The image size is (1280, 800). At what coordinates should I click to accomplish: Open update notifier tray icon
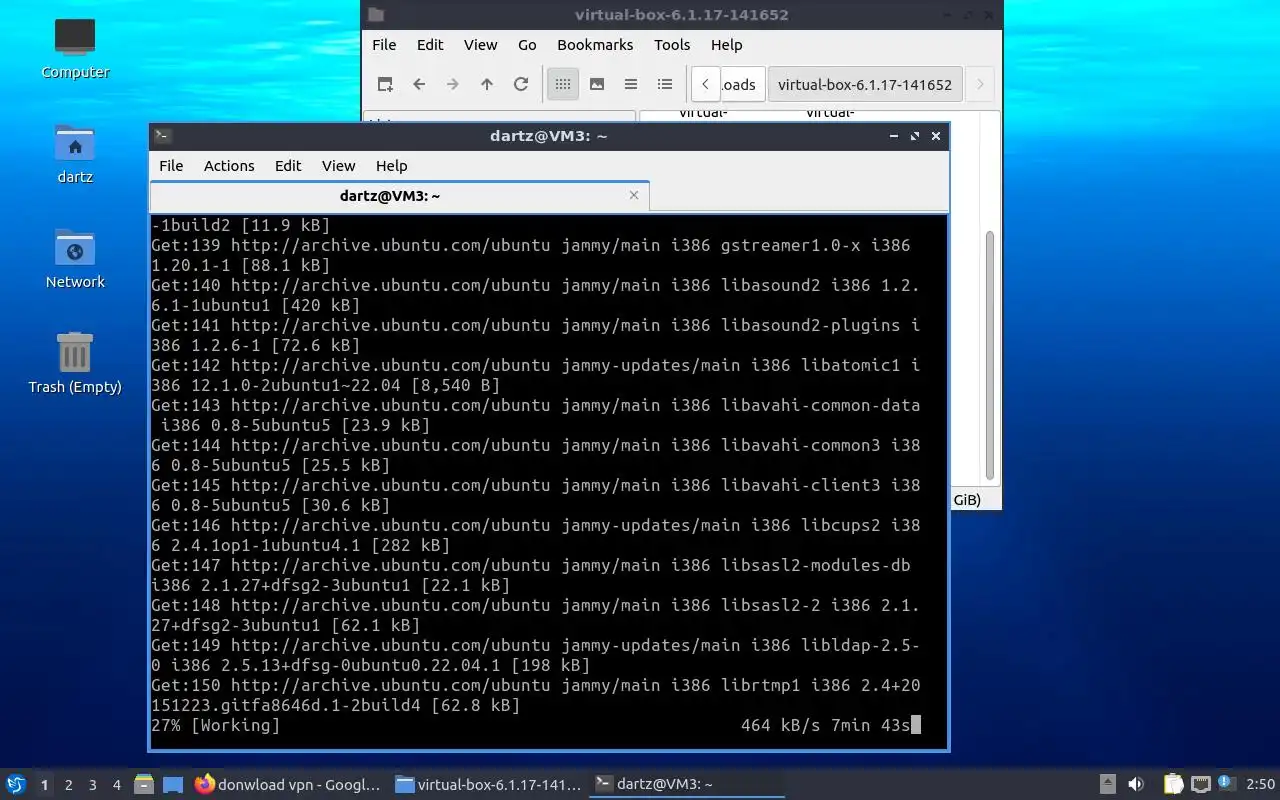click(1225, 785)
